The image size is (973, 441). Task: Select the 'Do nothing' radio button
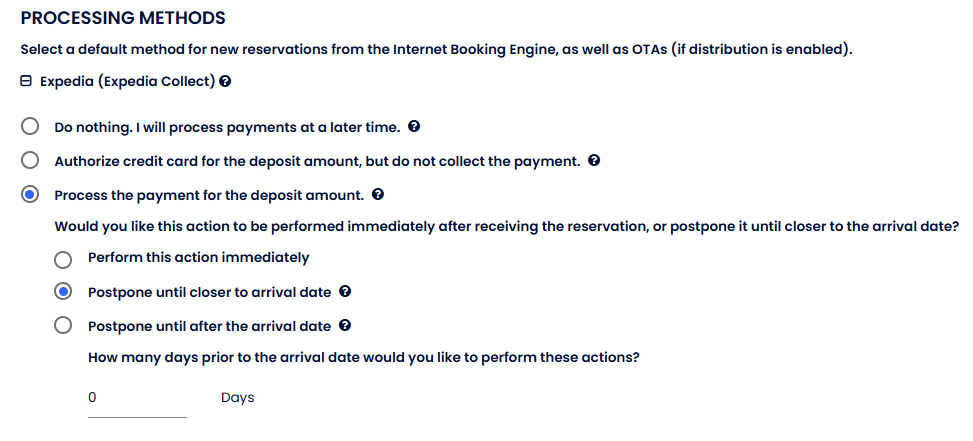coord(31,127)
